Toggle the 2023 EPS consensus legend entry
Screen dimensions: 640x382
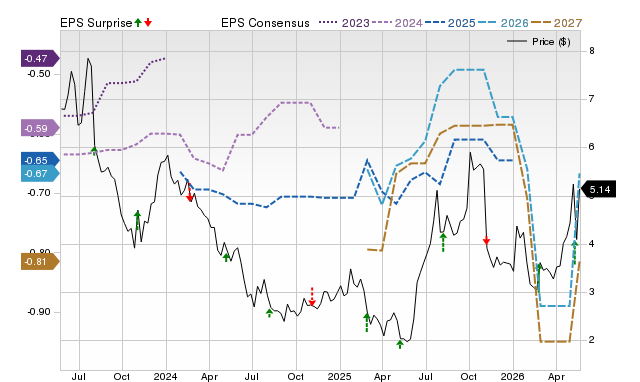coord(344,23)
